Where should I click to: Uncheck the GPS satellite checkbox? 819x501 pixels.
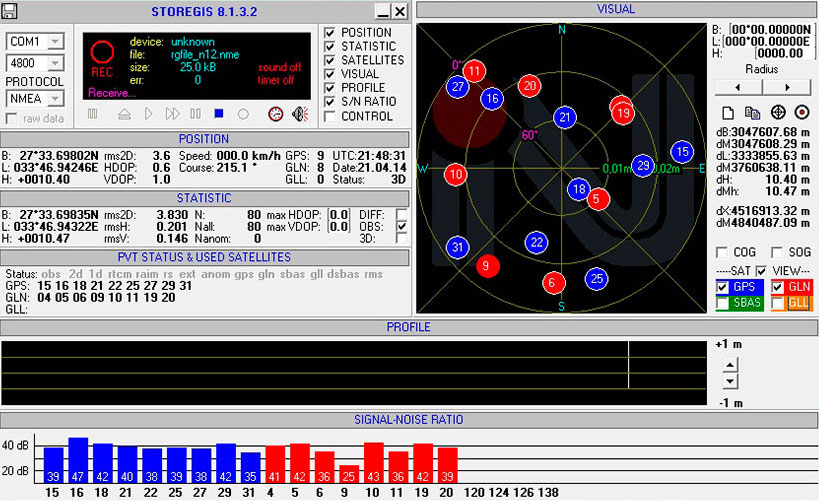tap(722, 287)
